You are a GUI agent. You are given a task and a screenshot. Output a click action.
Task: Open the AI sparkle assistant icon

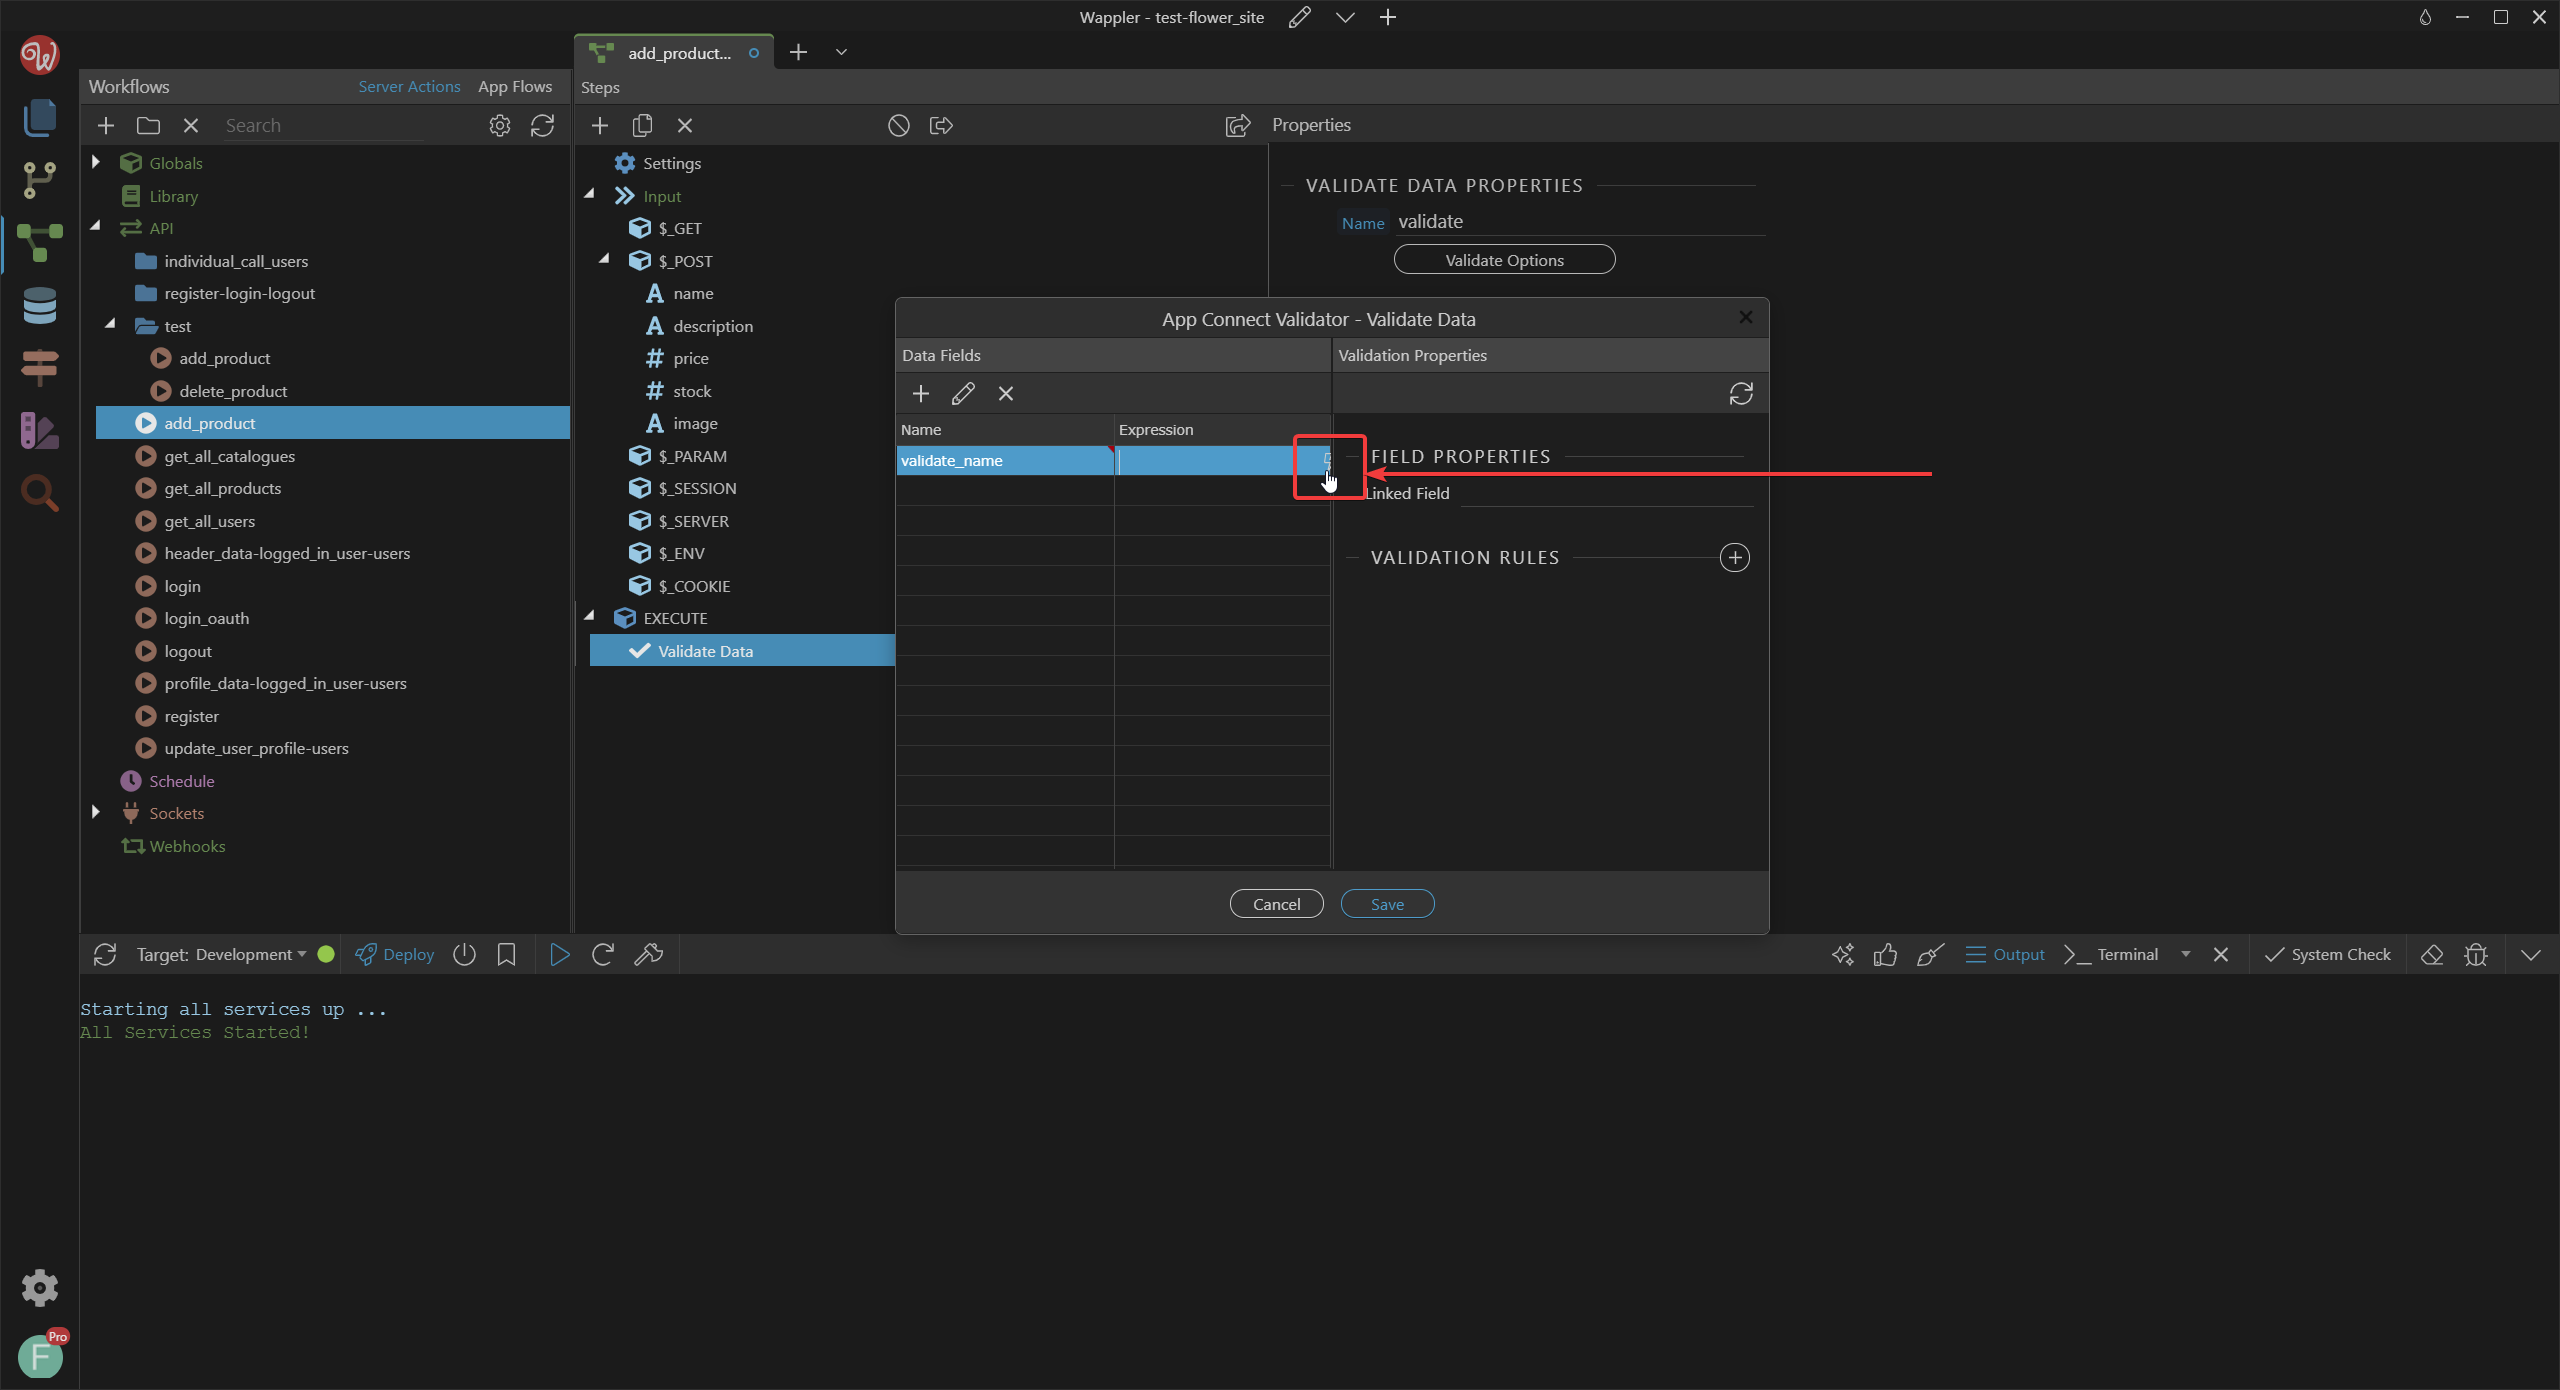[x=1843, y=955]
